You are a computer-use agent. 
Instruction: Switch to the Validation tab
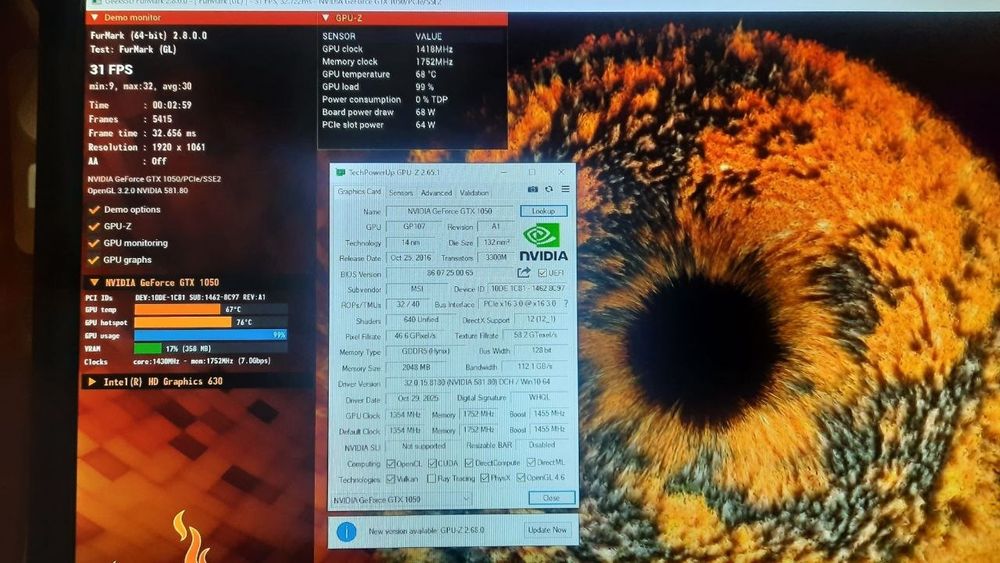click(474, 193)
